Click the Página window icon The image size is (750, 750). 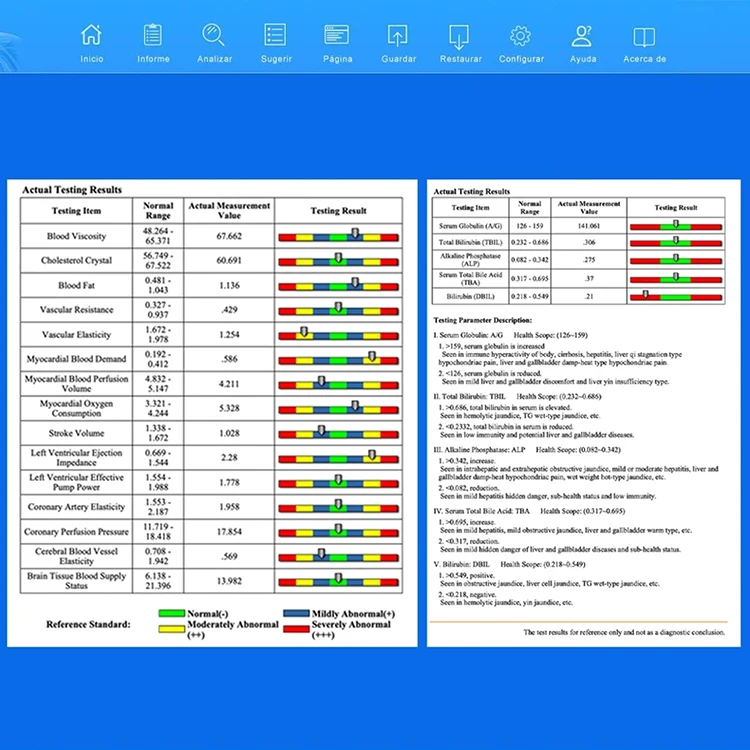click(x=337, y=35)
